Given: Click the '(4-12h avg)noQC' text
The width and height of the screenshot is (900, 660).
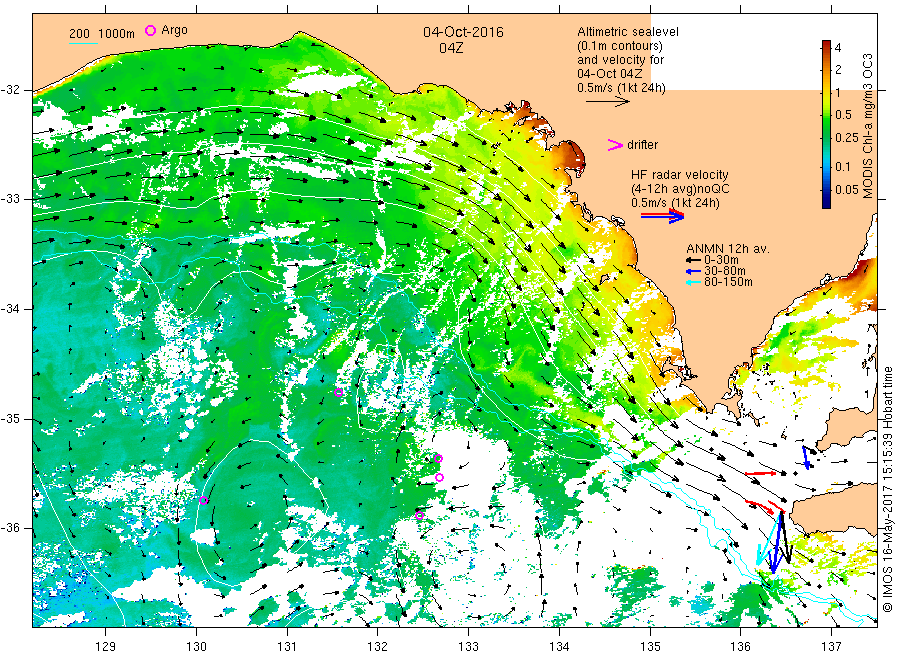Looking at the screenshot, I should 680,189.
